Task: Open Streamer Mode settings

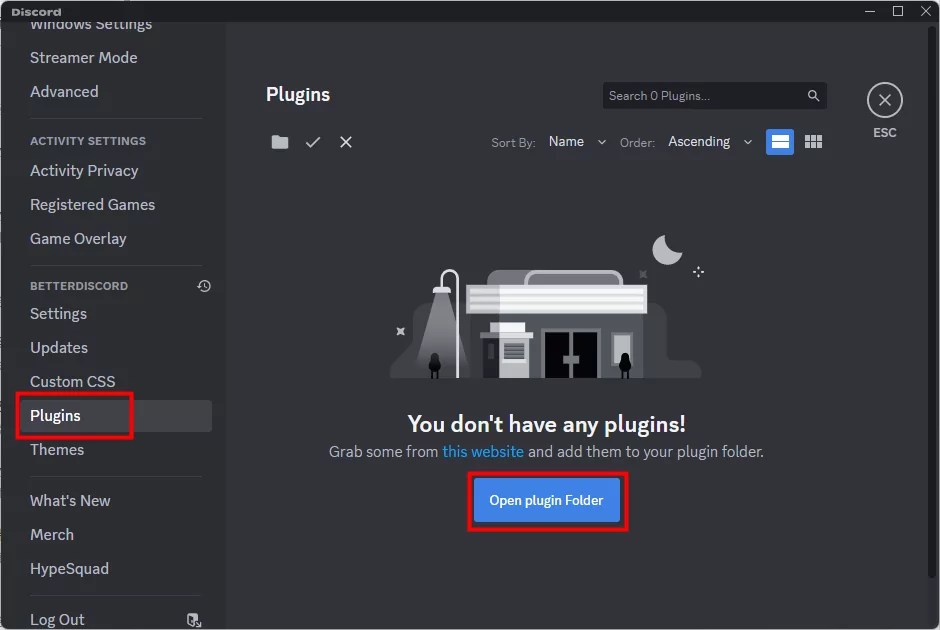Action: [x=84, y=57]
